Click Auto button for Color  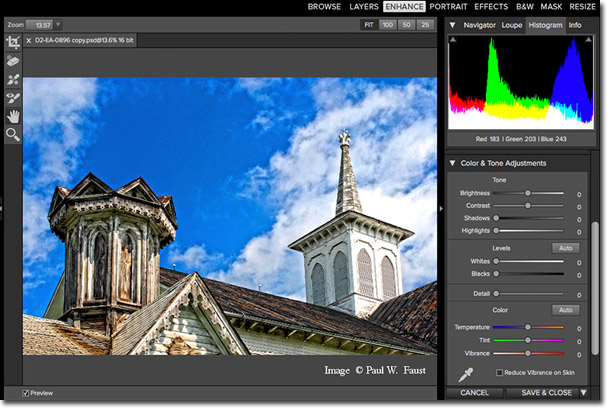pos(566,310)
